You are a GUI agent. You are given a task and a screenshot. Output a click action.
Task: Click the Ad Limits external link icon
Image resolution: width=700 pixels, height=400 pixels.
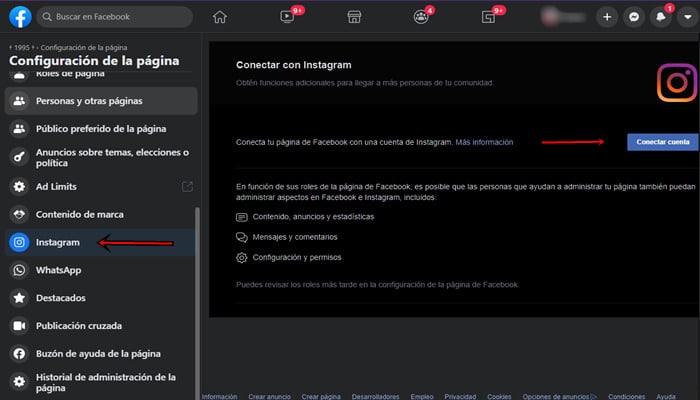pyautogui.click(x=188, y=187)
